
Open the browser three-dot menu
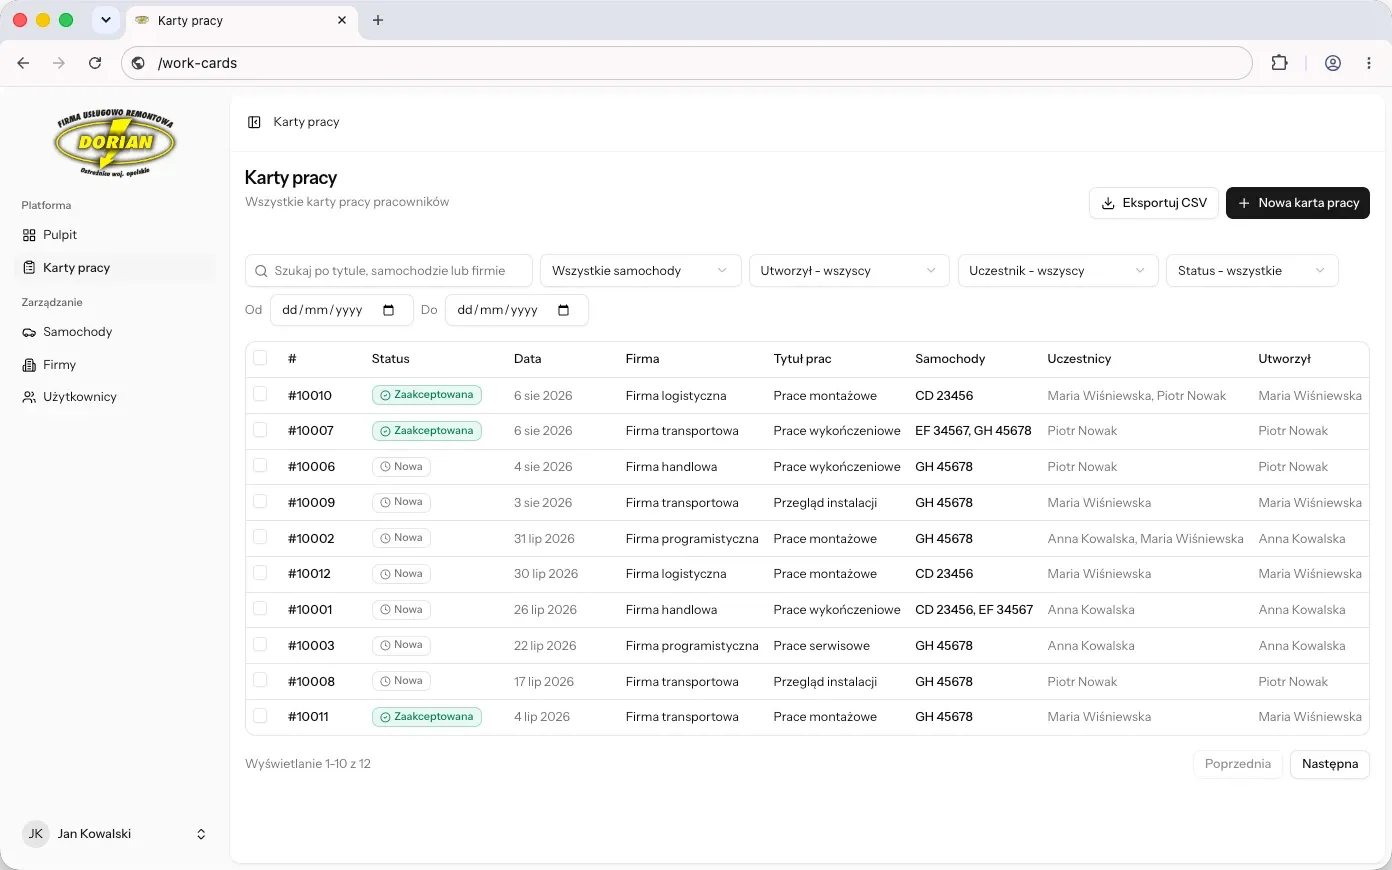click(x=1369, y=63)
